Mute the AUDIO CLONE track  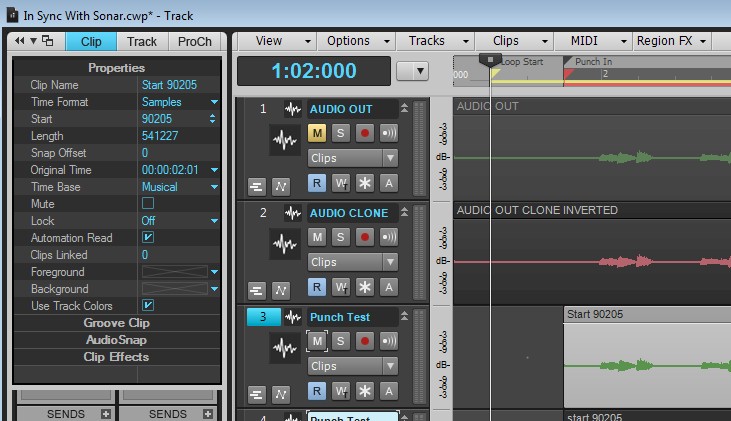tap(317, 237)
